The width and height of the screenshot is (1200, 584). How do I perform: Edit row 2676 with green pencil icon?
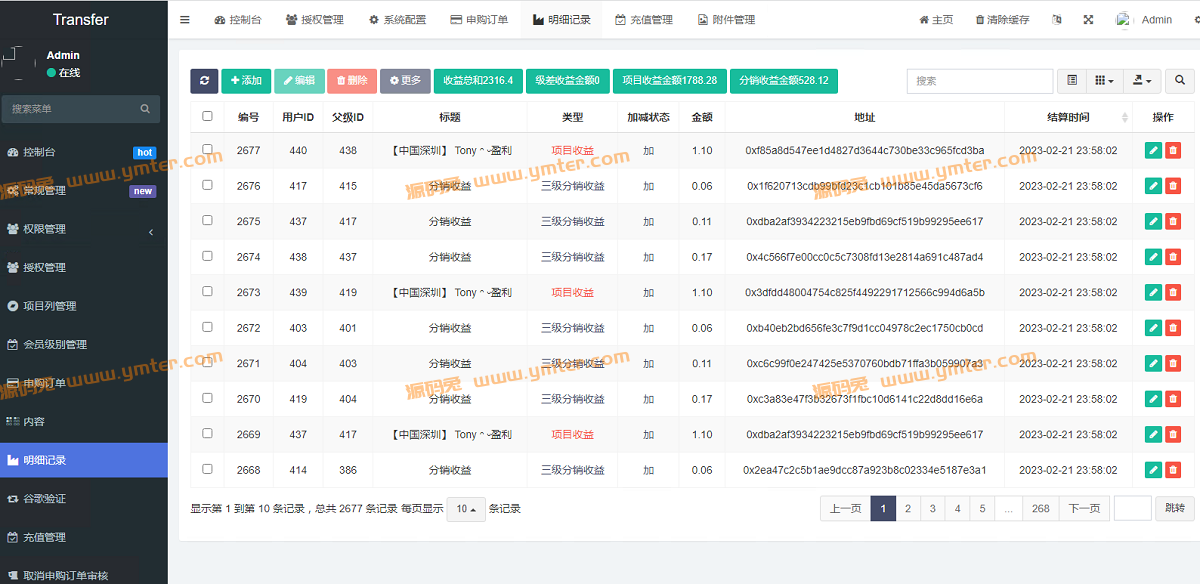1153,186
